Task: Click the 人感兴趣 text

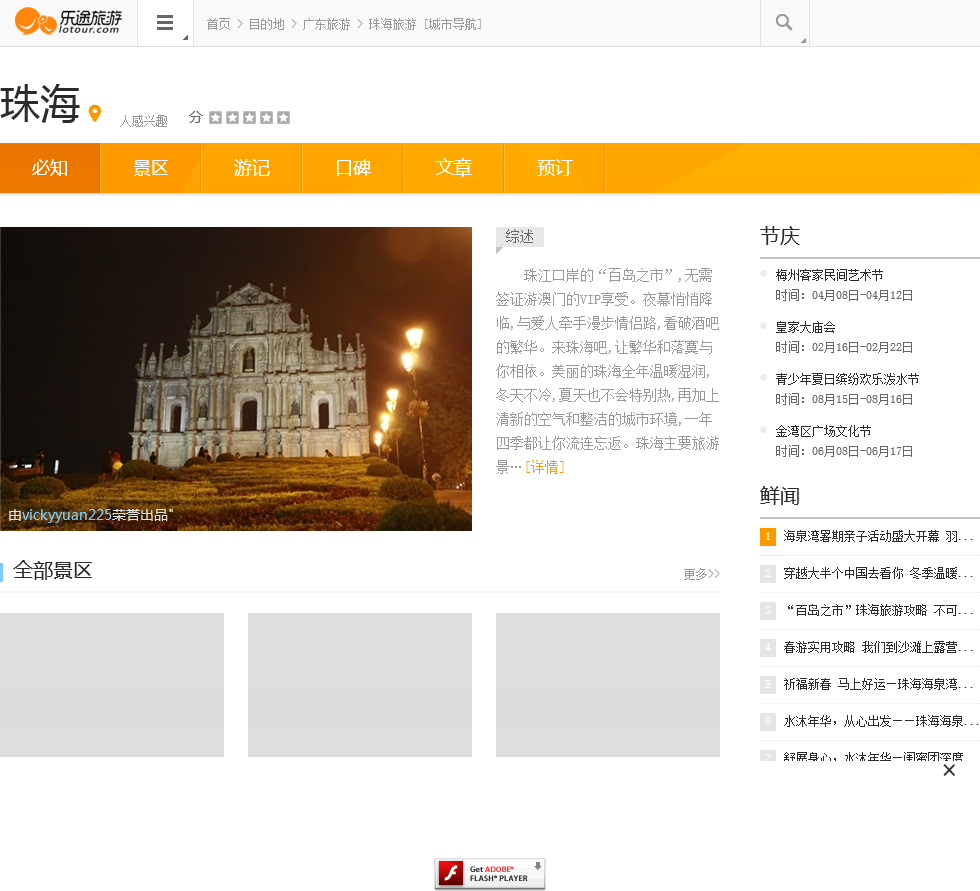Action: coord(144,121)
